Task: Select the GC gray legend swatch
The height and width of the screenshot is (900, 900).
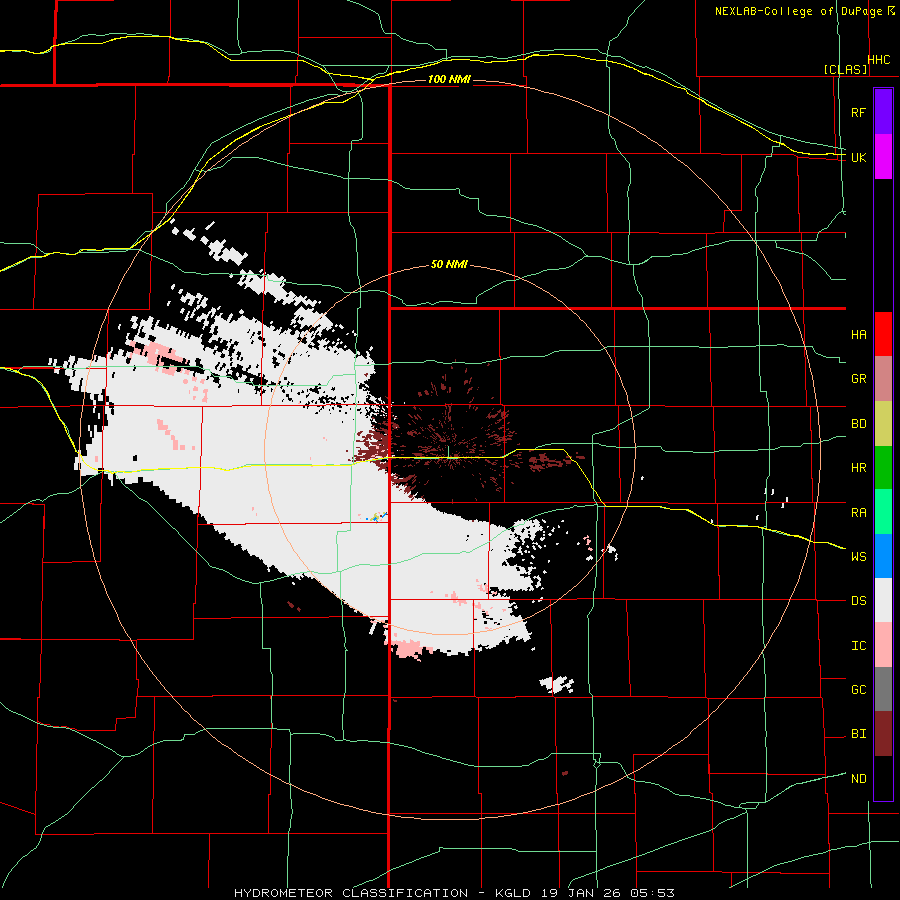Action: pyautogui.click(x=883, y=689)
